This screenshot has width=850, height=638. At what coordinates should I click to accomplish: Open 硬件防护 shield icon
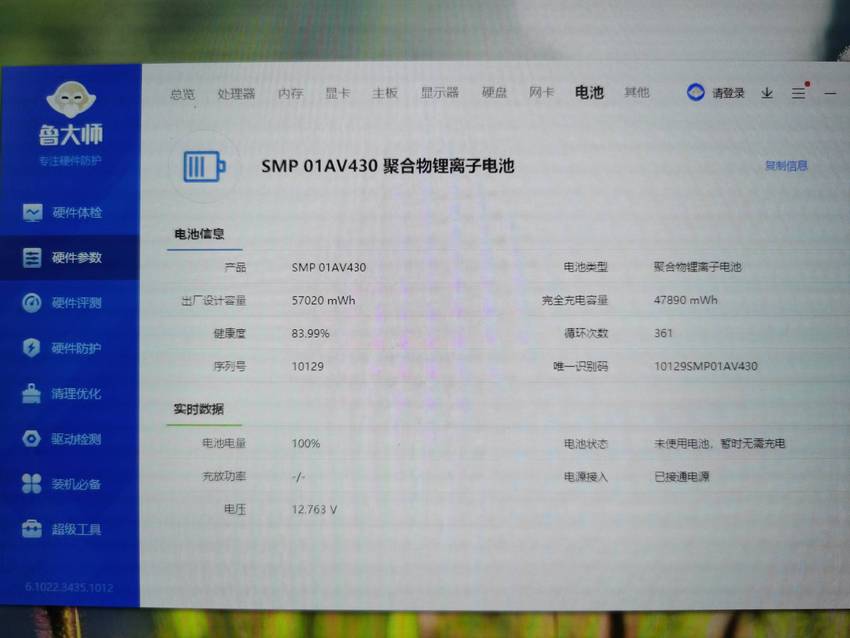point(31,347)
